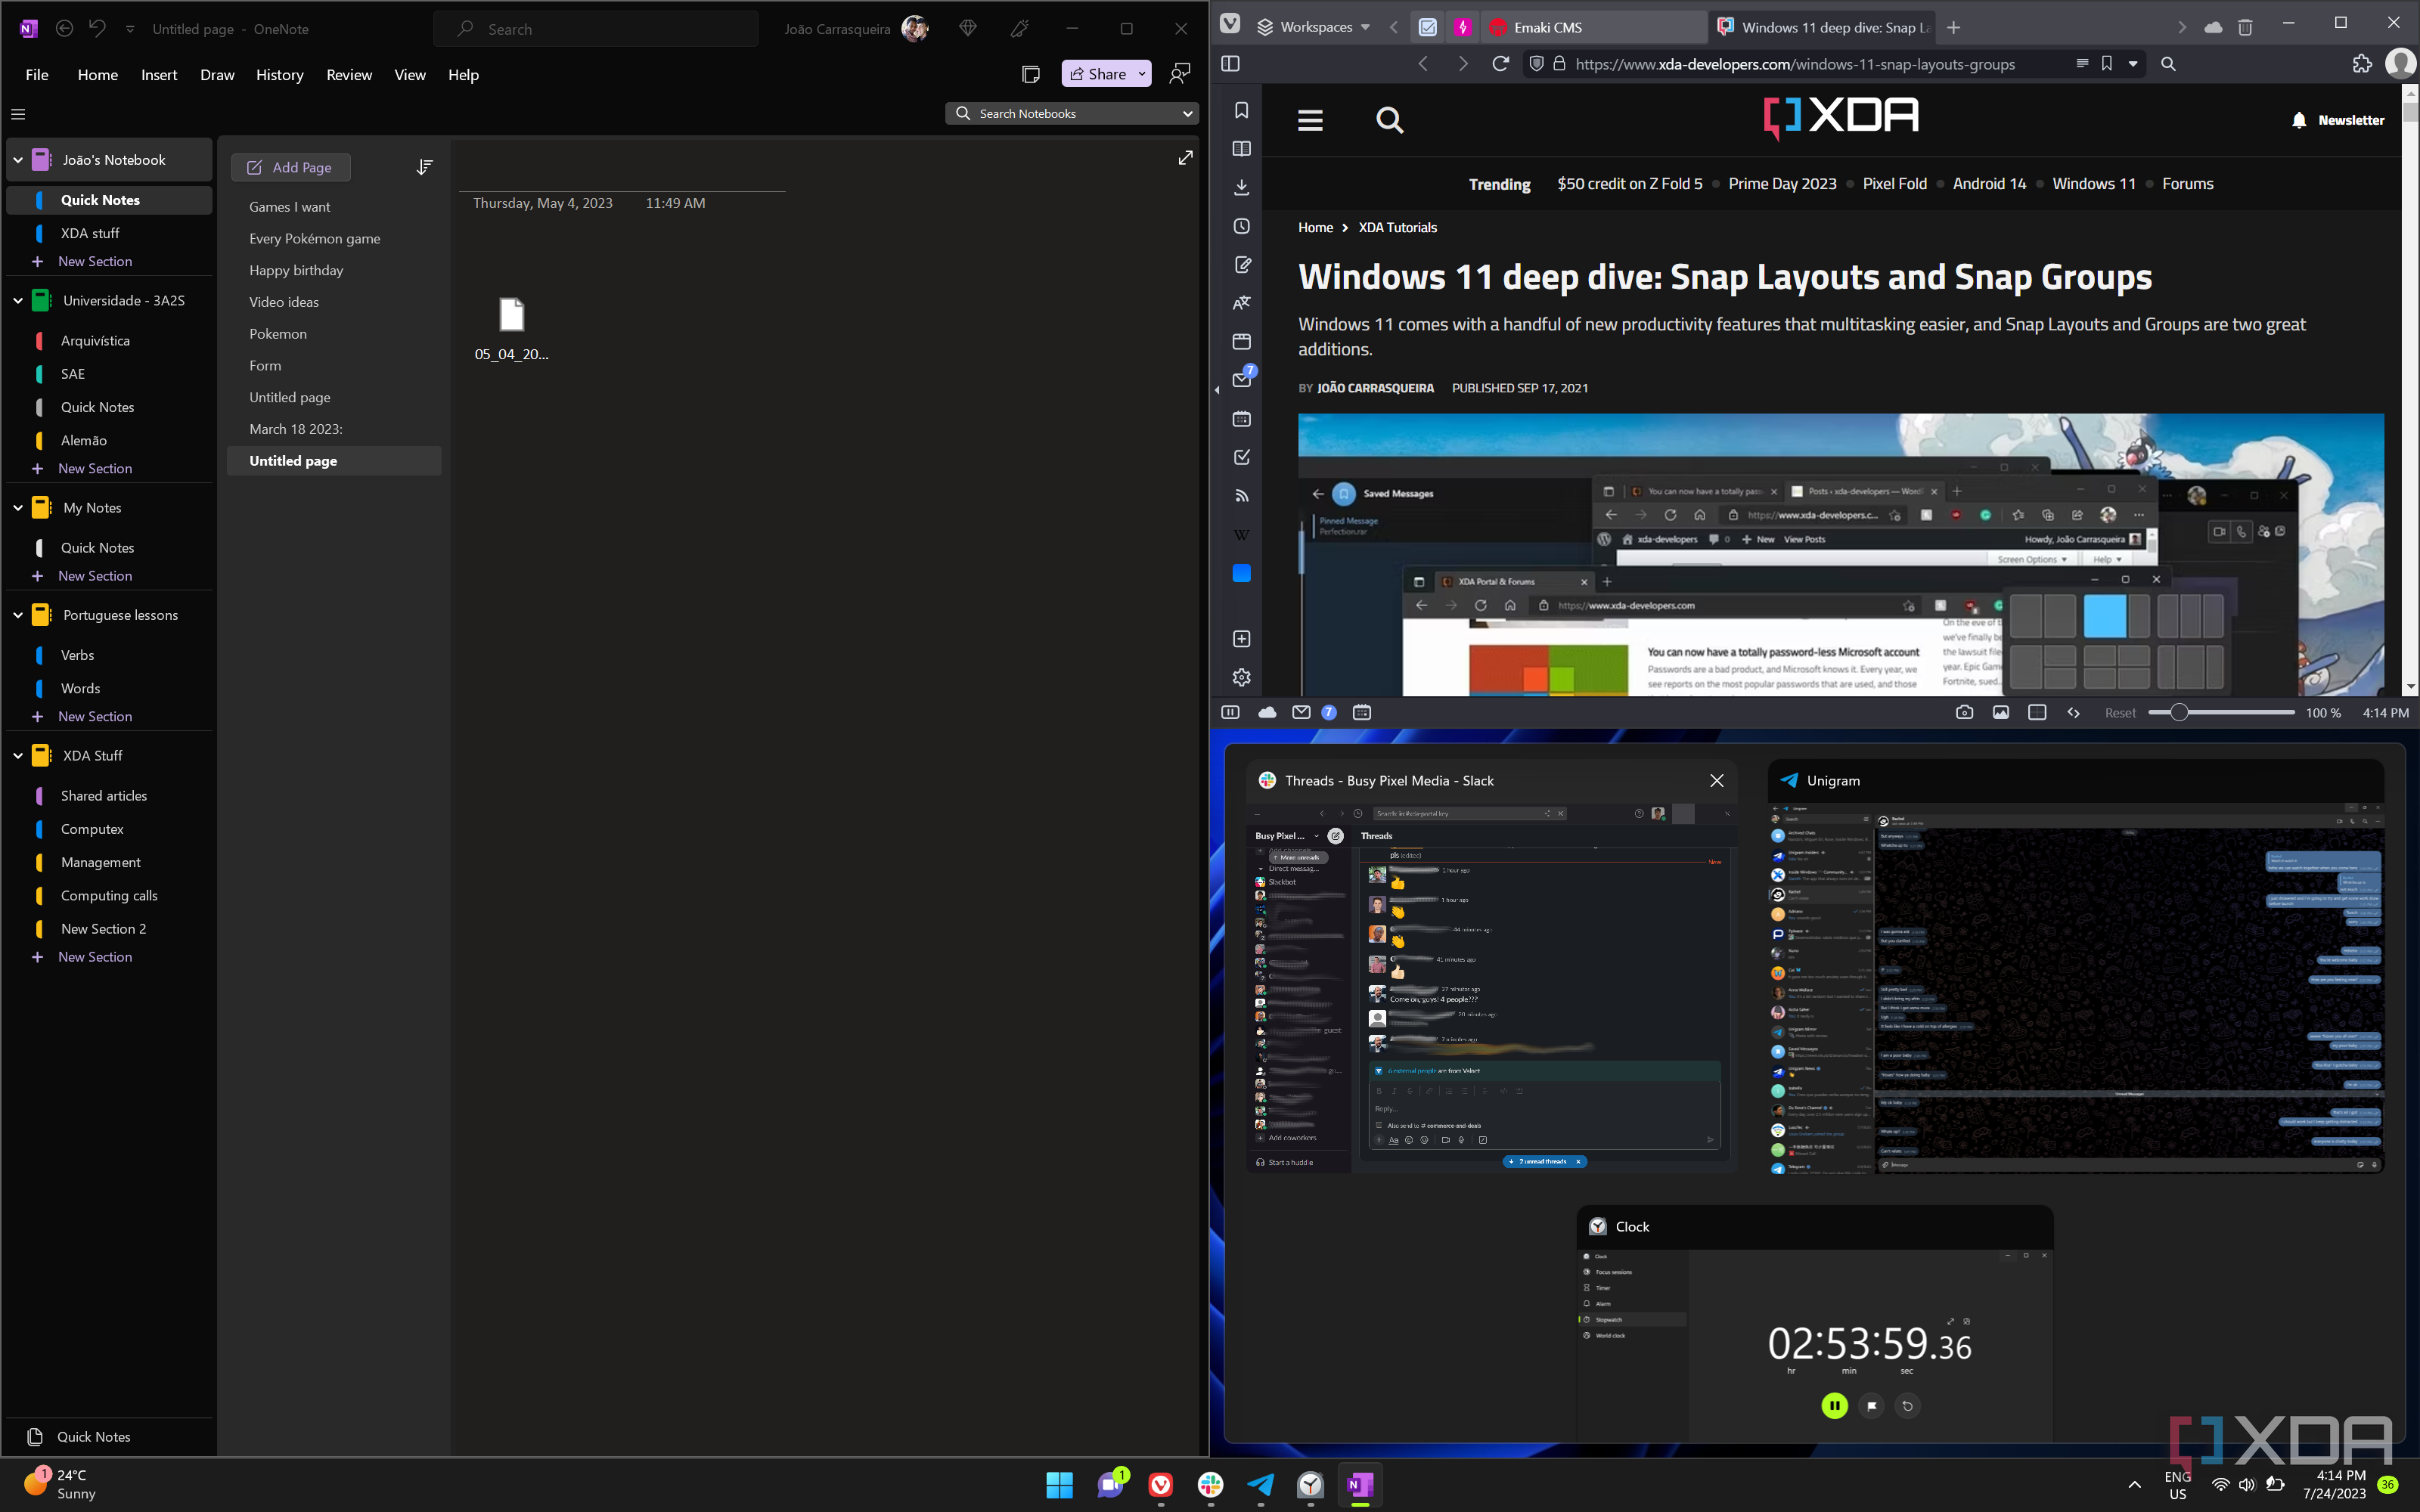Toggle images display in Vivaldi status bar

pyautogui.click(x=2000, y=712)
